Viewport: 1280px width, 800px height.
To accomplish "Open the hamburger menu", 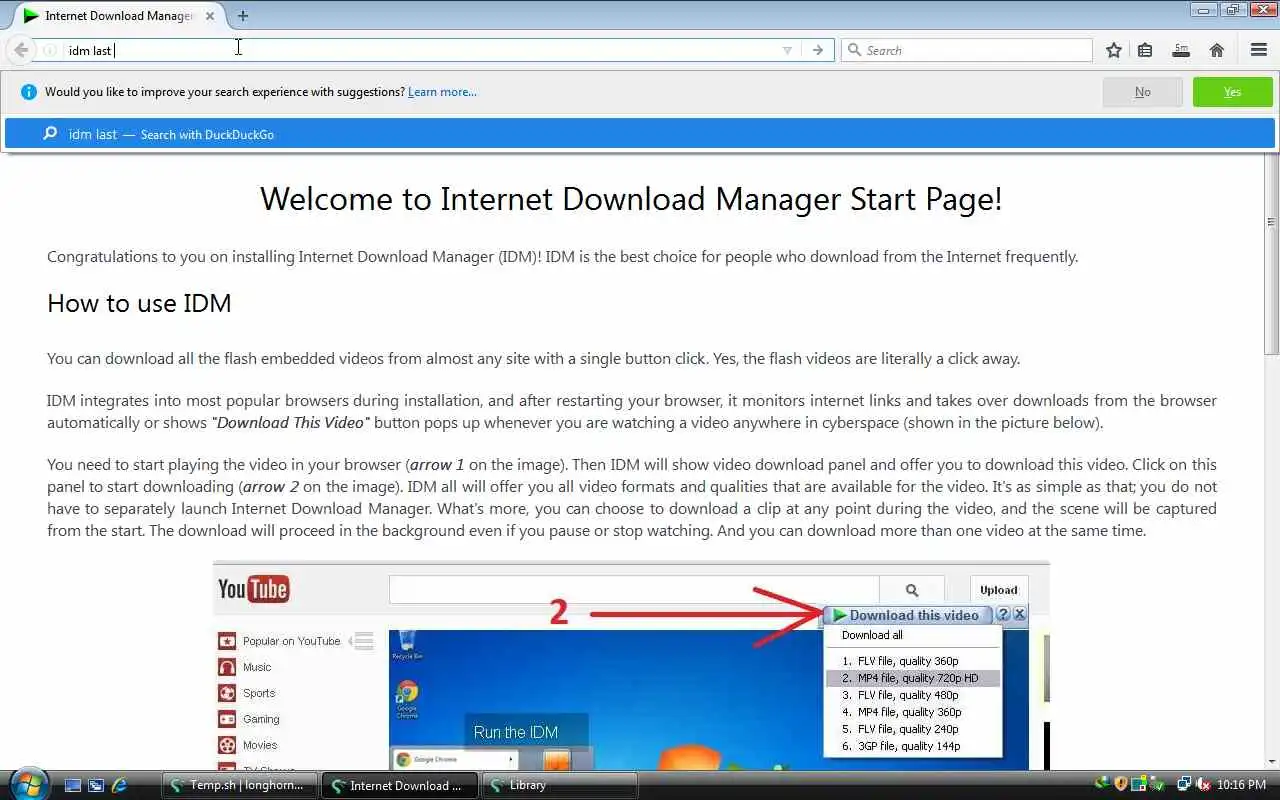I will (x=1259, y=50).
